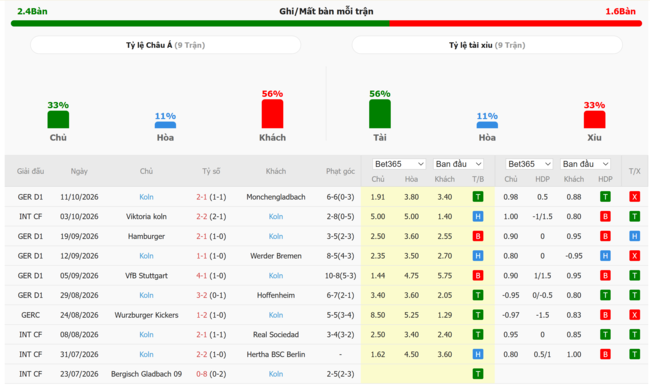The image size is (650, 385).
Task: Click blue H result icon in Hertha BSC Berlin row T/B column
Action: (478, 354)
